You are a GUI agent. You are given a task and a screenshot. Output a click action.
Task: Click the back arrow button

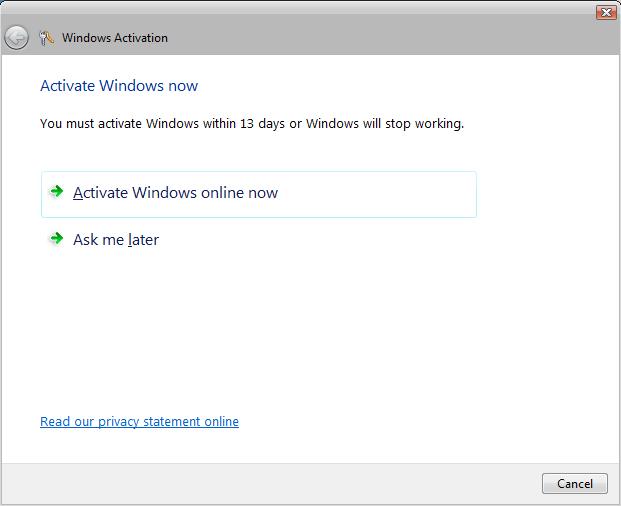(x=16, y=38)
